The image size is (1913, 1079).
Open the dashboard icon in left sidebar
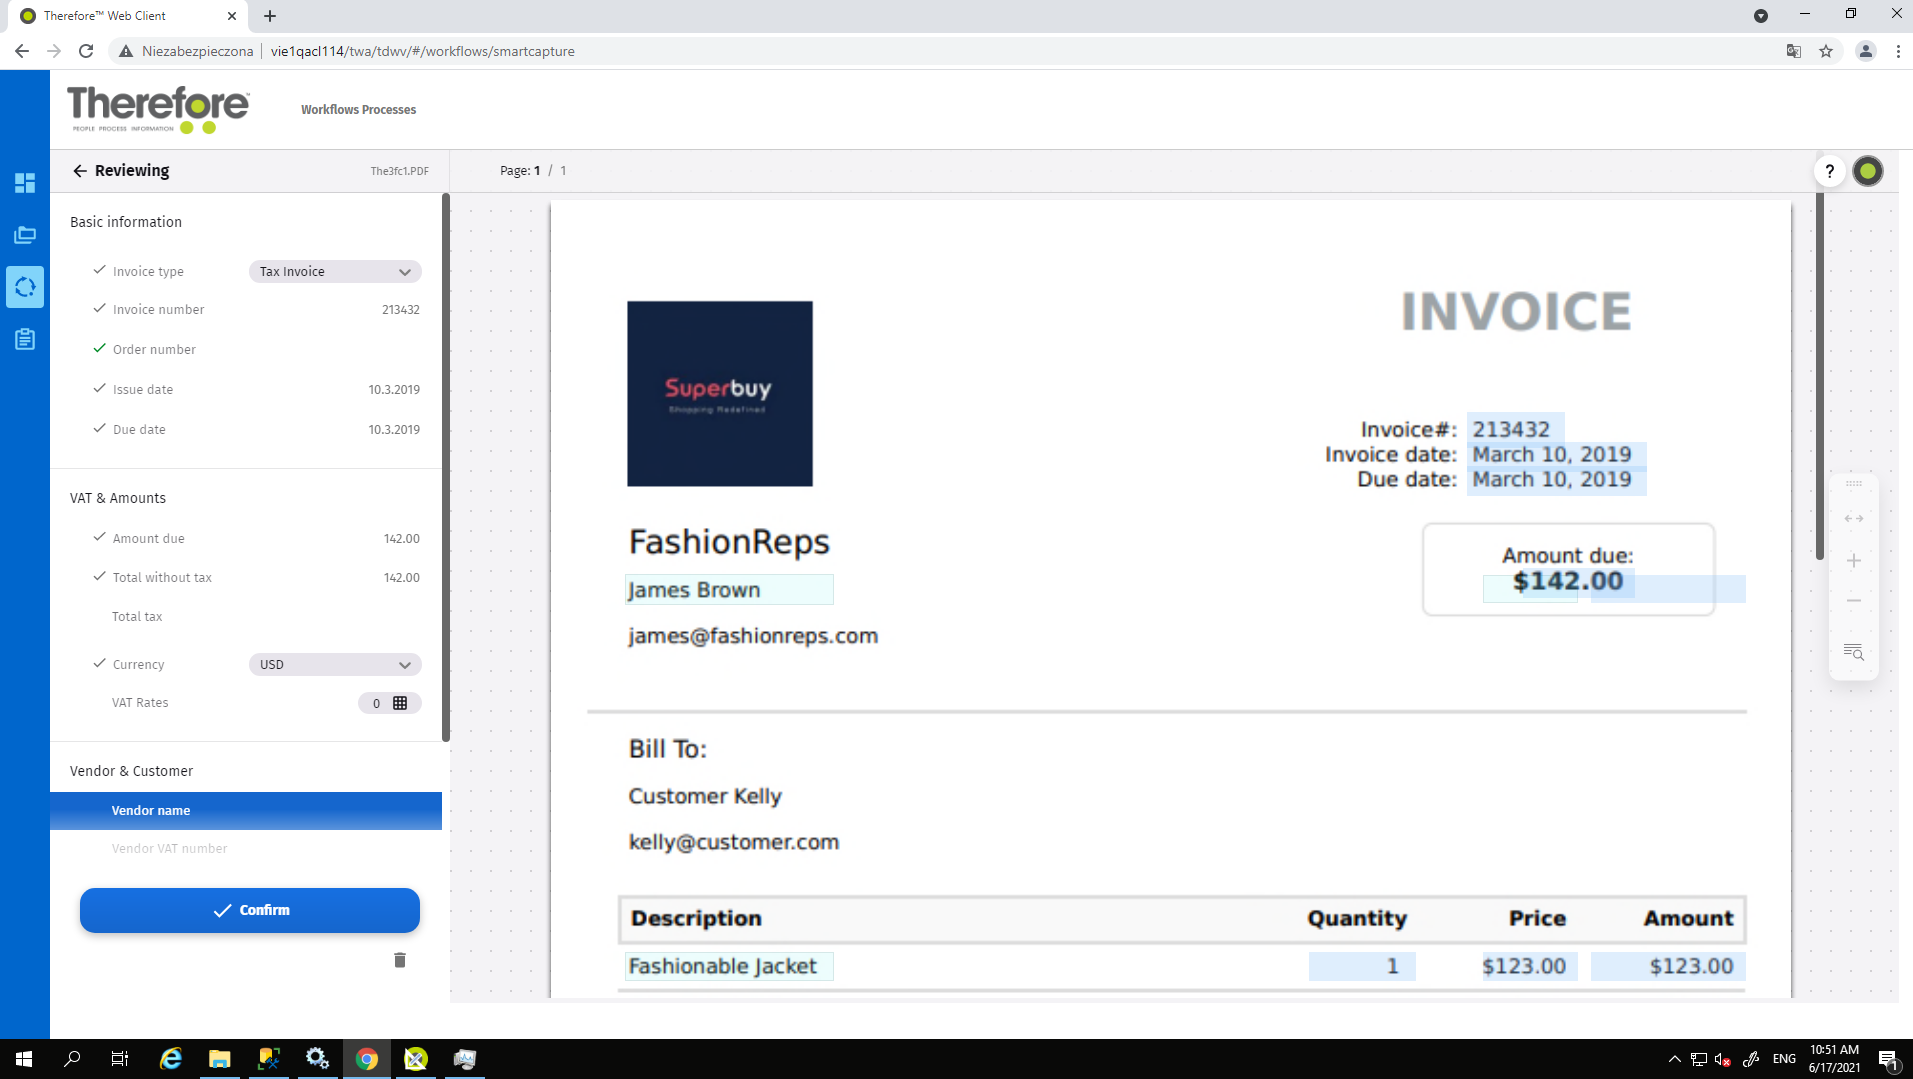[25, 183]
